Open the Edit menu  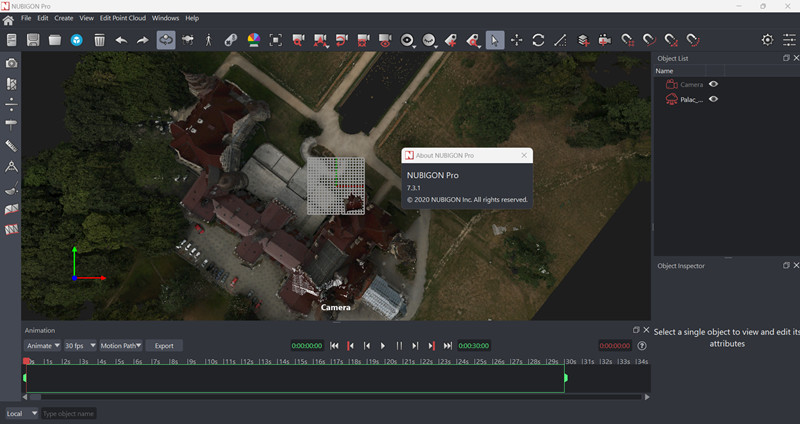(x=43, y=18)
